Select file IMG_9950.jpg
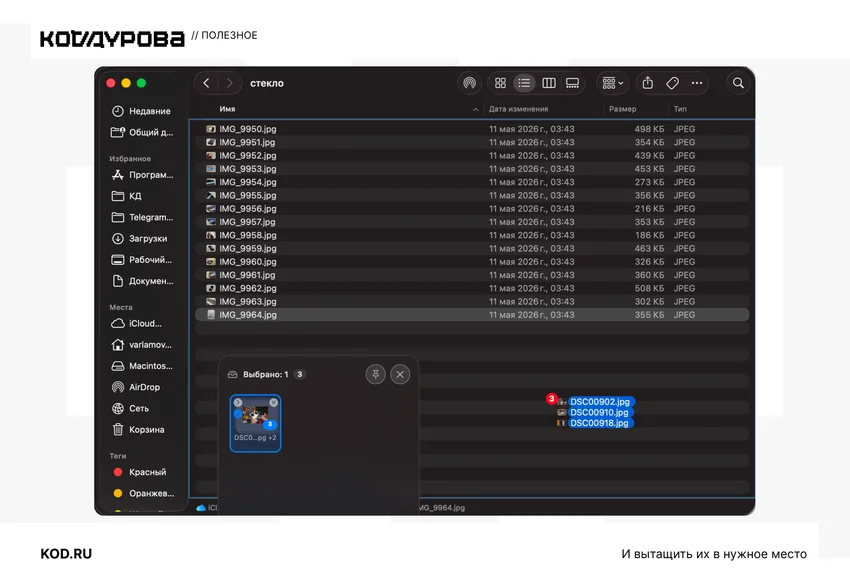 coord(472,129)
